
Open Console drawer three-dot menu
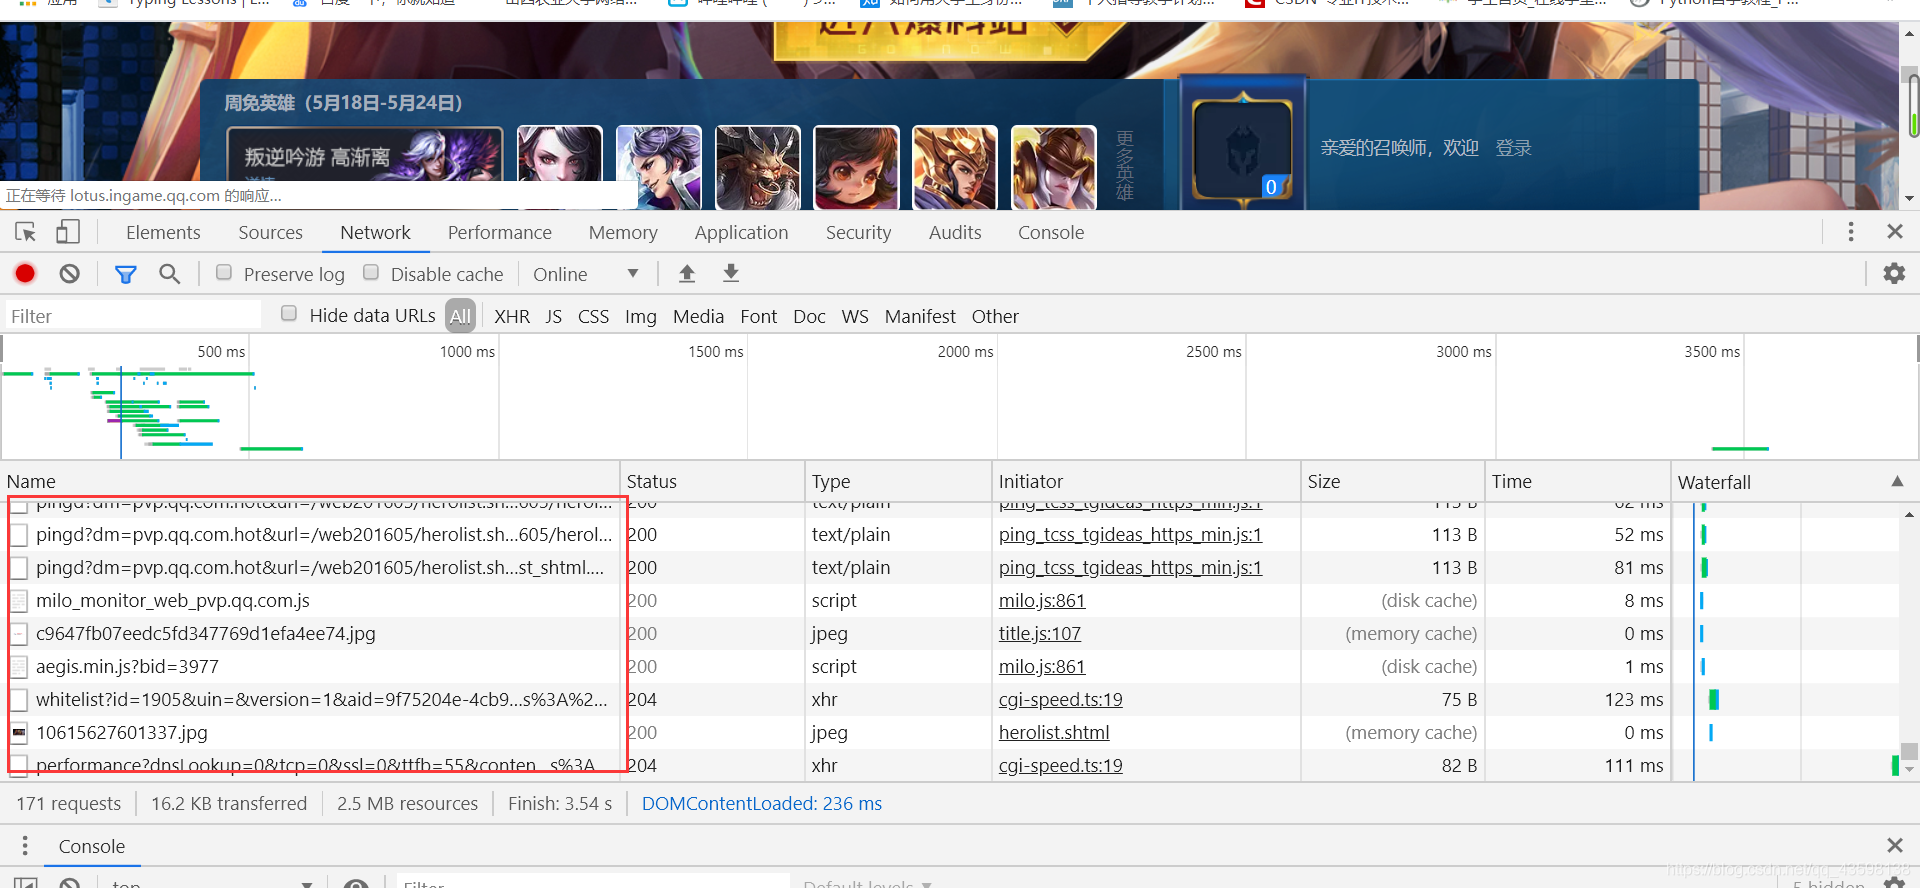[x=25, y=846]
